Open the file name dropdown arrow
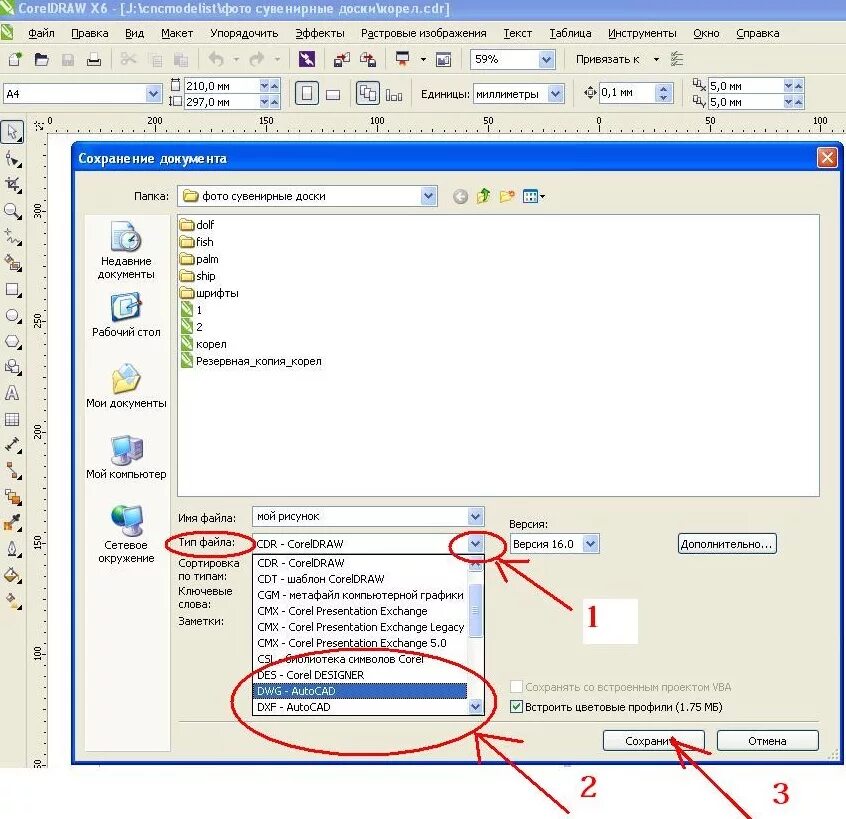 [475, 516]
